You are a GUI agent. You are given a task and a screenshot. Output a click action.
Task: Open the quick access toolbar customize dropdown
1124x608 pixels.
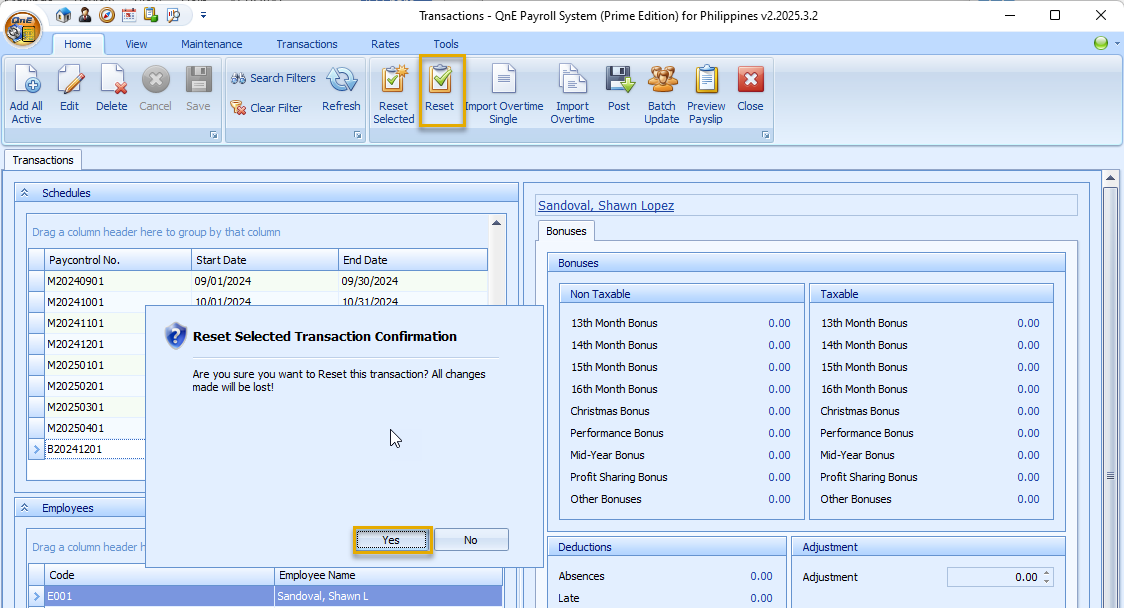point(204,15)
